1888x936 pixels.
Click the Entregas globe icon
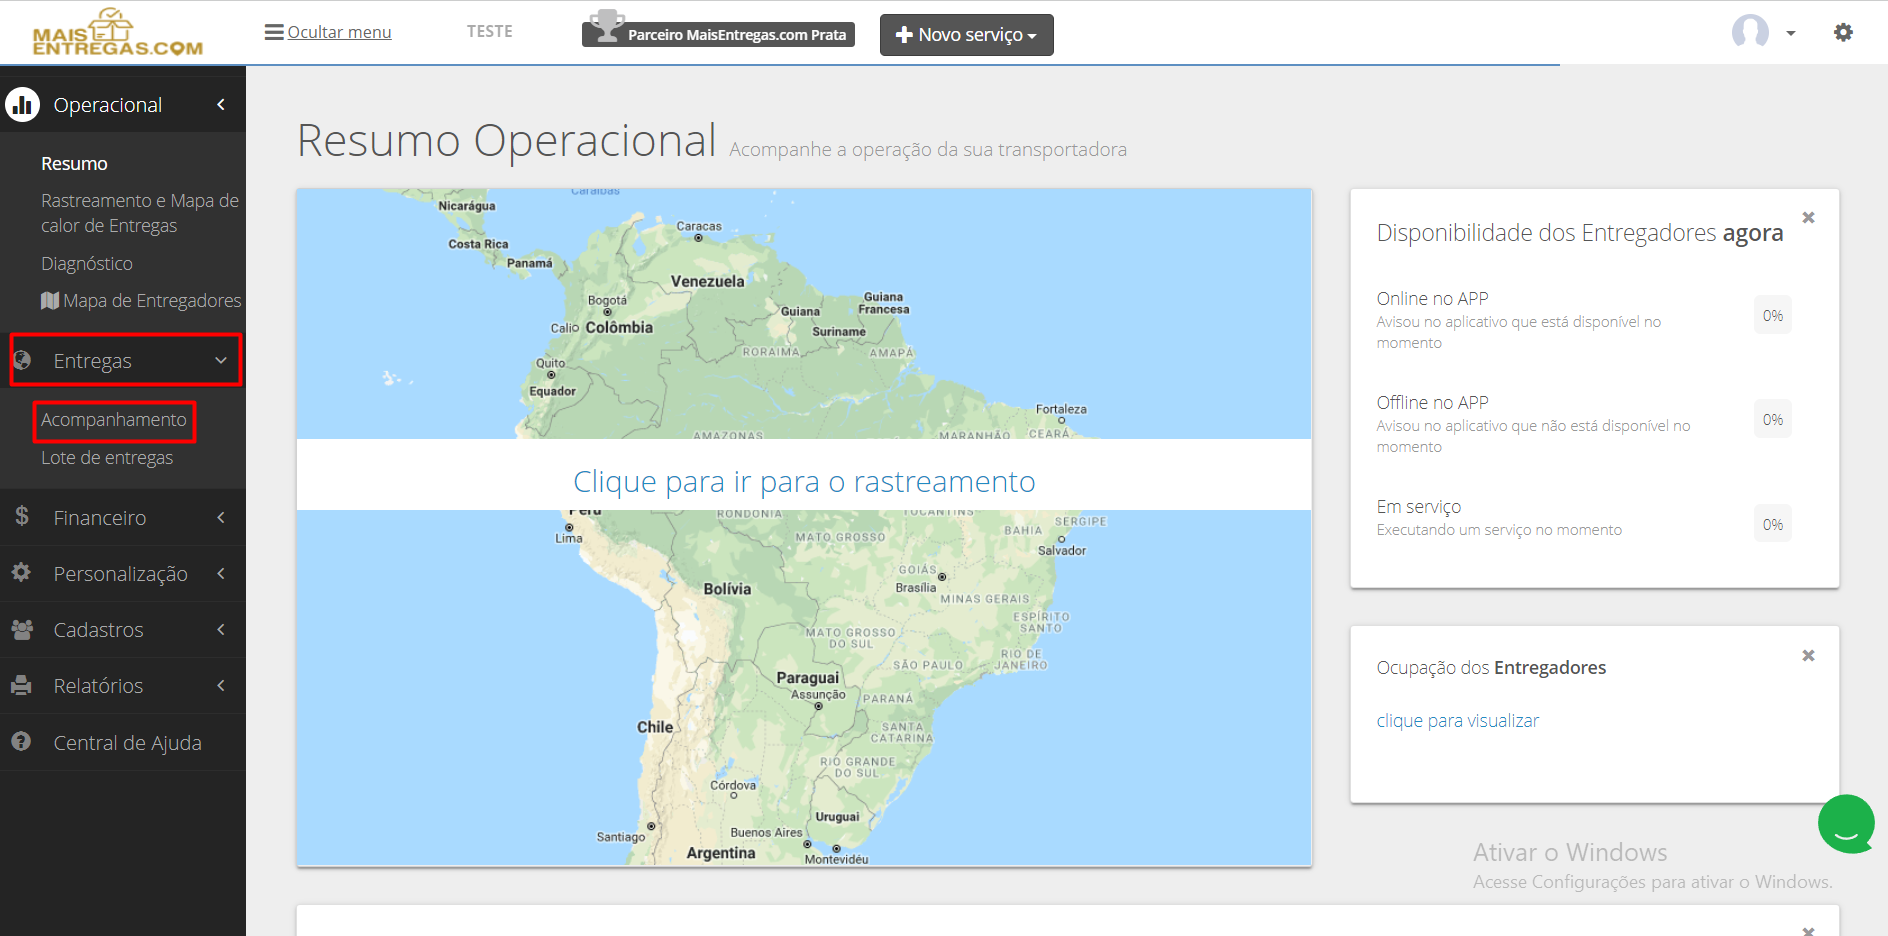(x=22, y=360)
